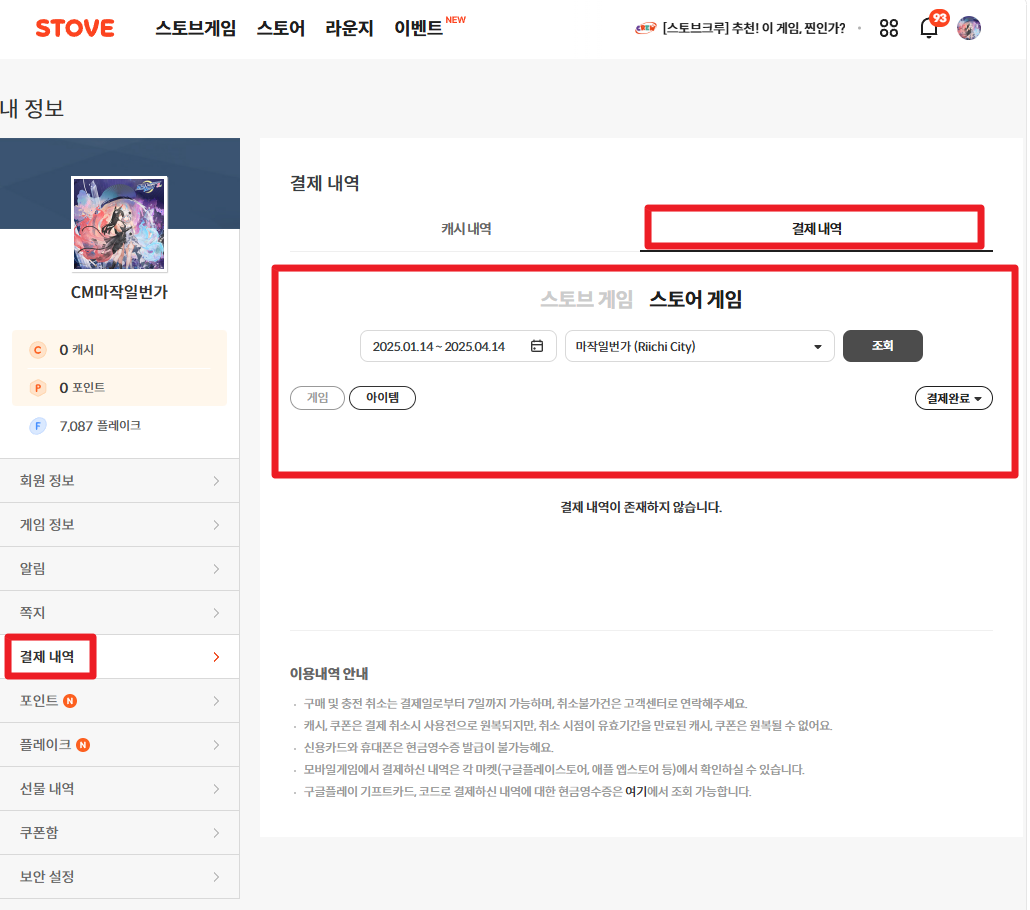The height and width of the screenshot is (910, 1030).
Task: Click the date range field 2025.01.14 ~ 2025.04.14
Action: point(458,346)
